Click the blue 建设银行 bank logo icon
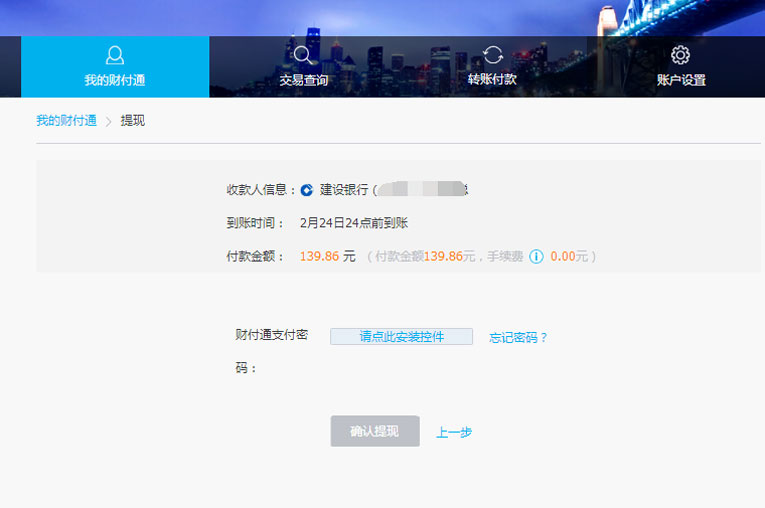Image resolution: width=765 pixels, height=508 pixels. click(x=307, y=189)
